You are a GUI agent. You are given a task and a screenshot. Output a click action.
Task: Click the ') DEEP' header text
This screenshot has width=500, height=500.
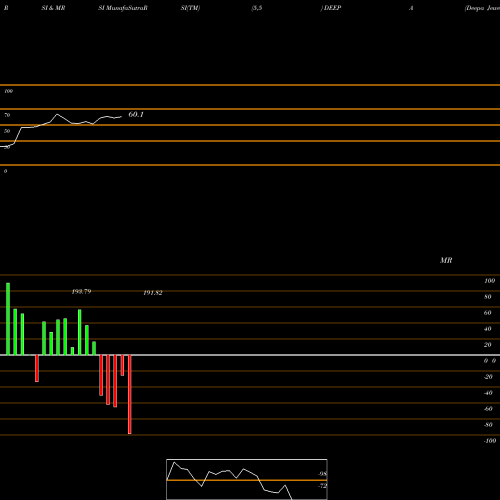coord(331,8)
